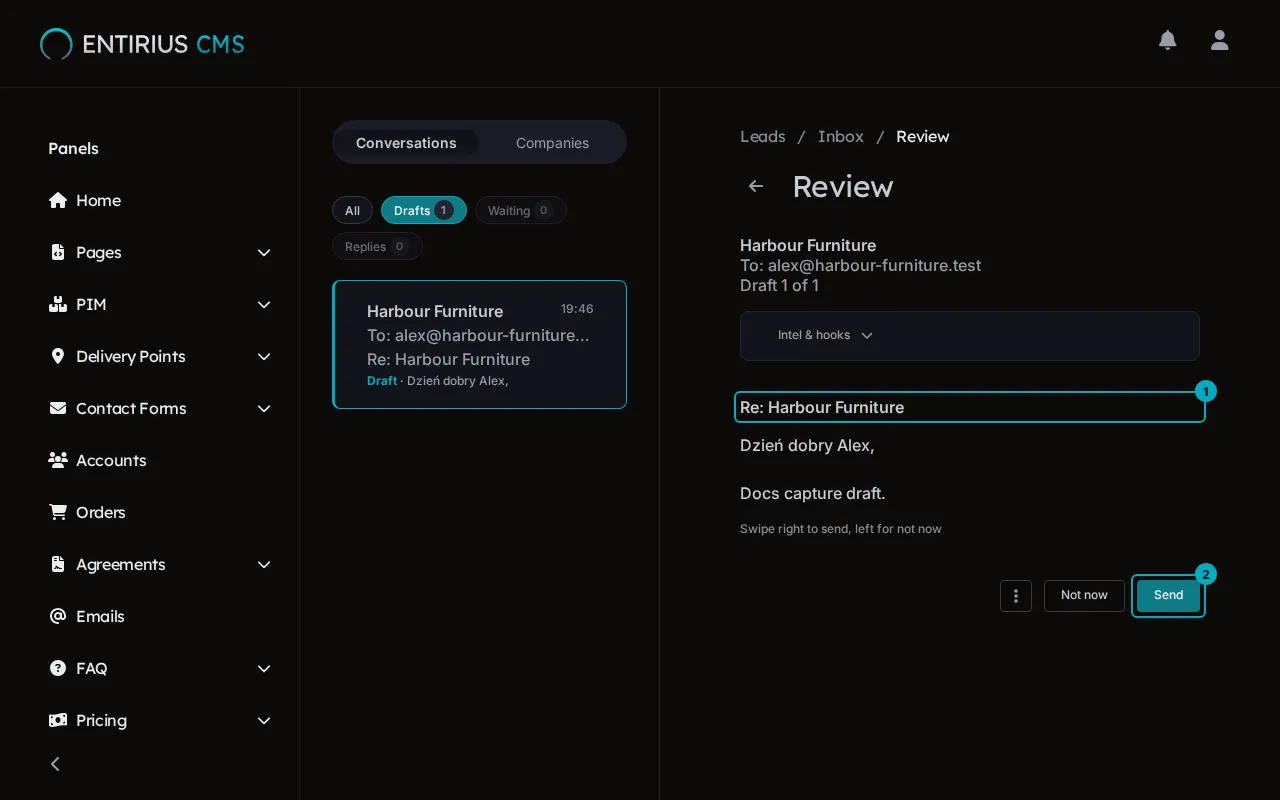The height and width of the screenshot is (800, 1280).
Task: Expand the Pricing submenu chevron
Action: point(264,720)
